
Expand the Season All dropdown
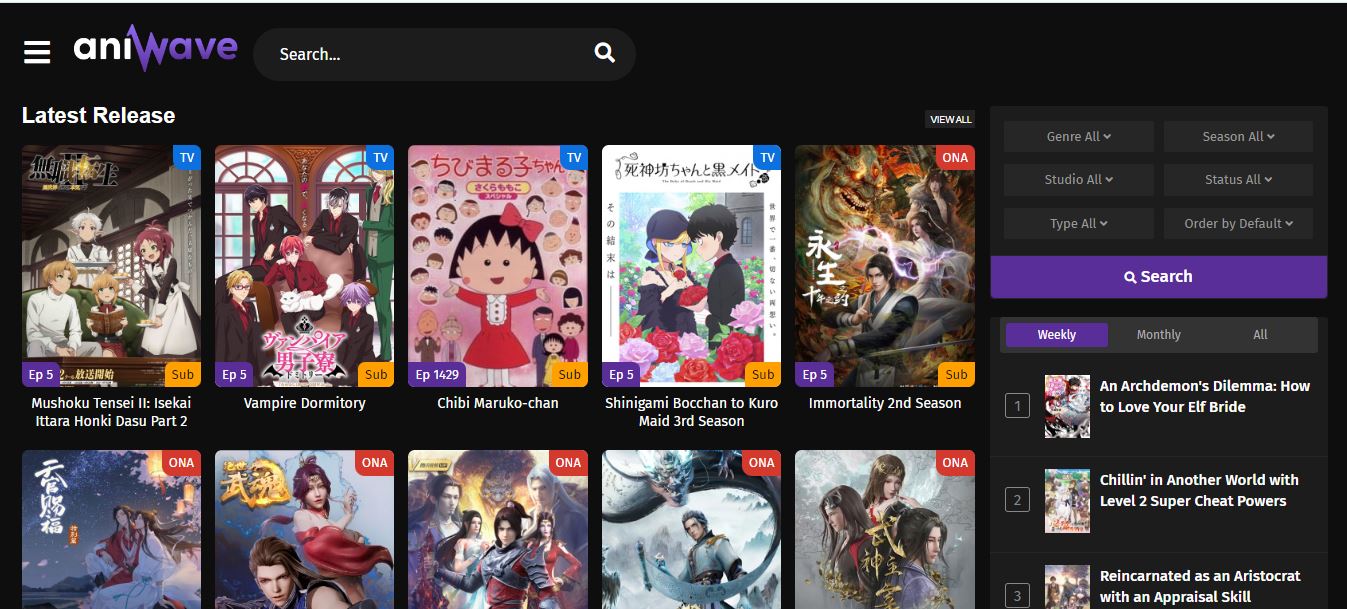[x=1238, y=136]
